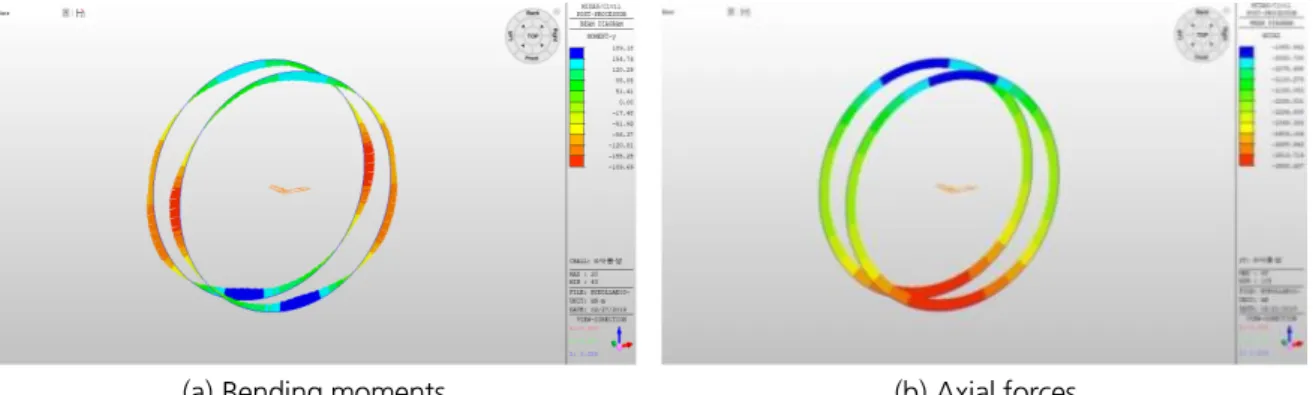Select TOP center of bending moments view cube
The width and height of the screenshot is (1313, 395).
point(532,36)
